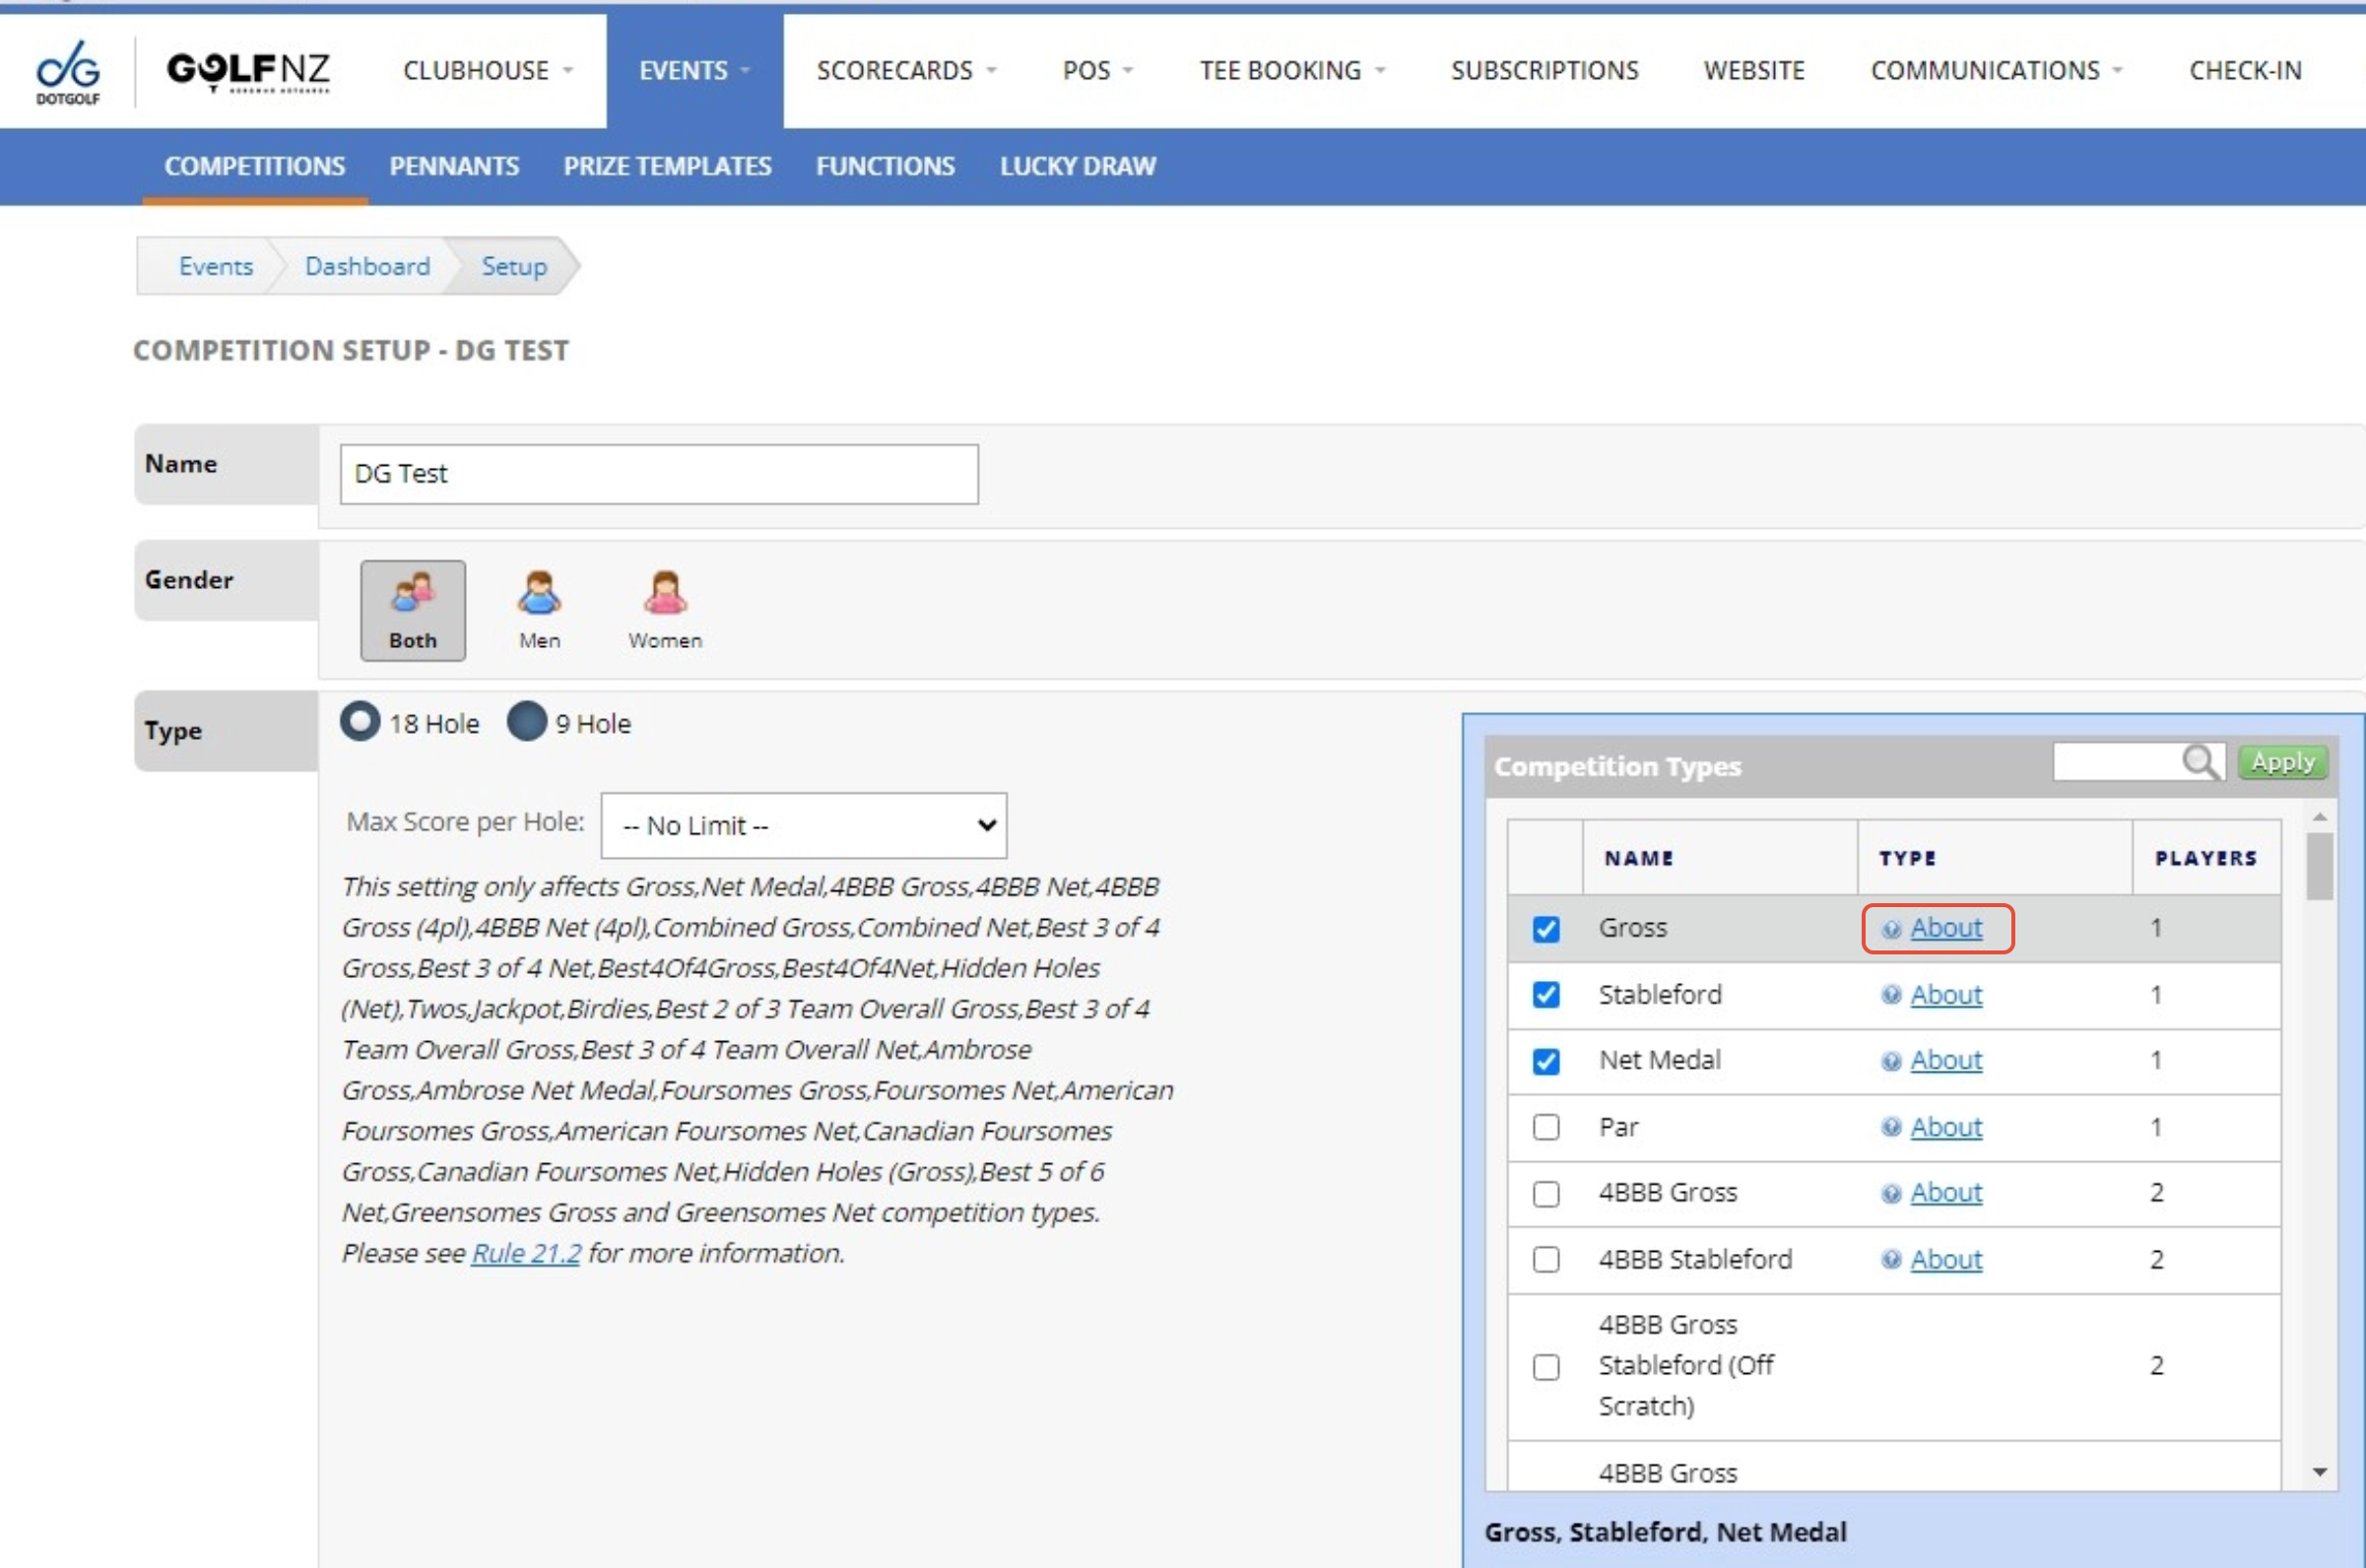Choose the Women gender icon

click(665, 609)
